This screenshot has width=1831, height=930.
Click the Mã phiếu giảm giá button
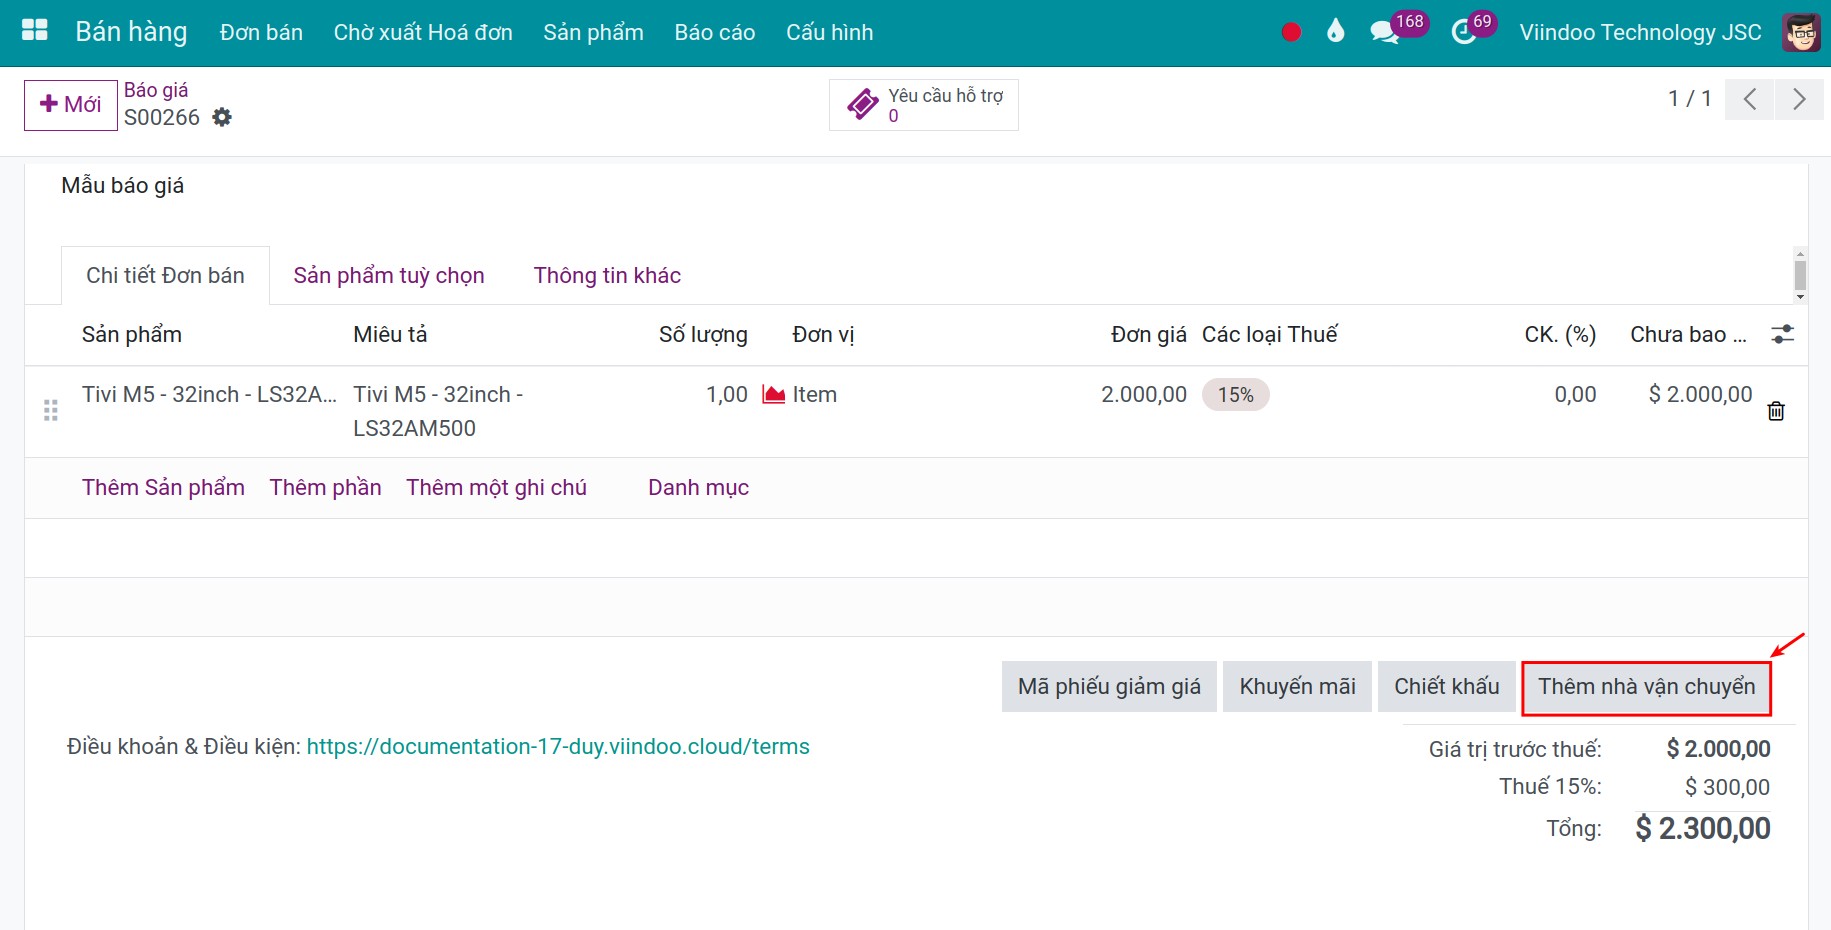pyautogui.click(x=1109, y=686)
